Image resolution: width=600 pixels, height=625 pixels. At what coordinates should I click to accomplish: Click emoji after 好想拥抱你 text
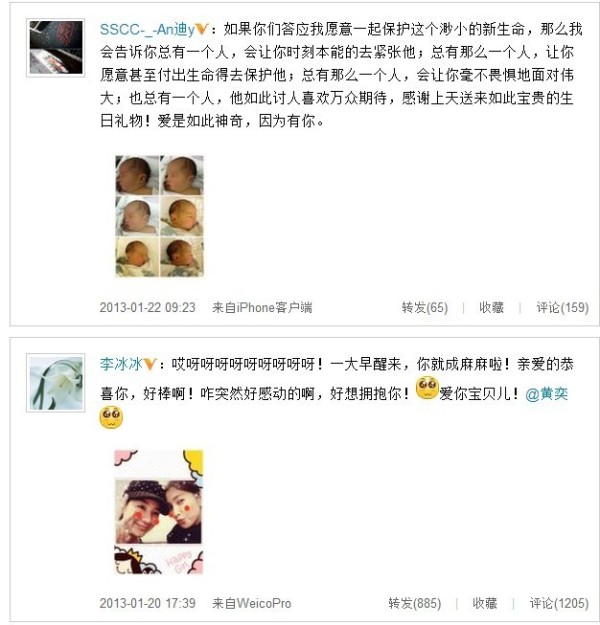(427, 388)
